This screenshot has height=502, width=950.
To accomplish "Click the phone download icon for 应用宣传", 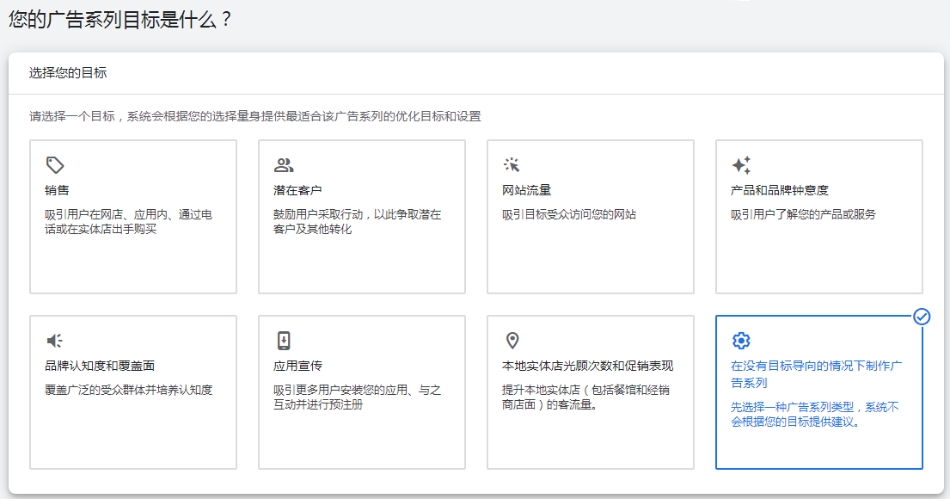I will pos(284,340).
